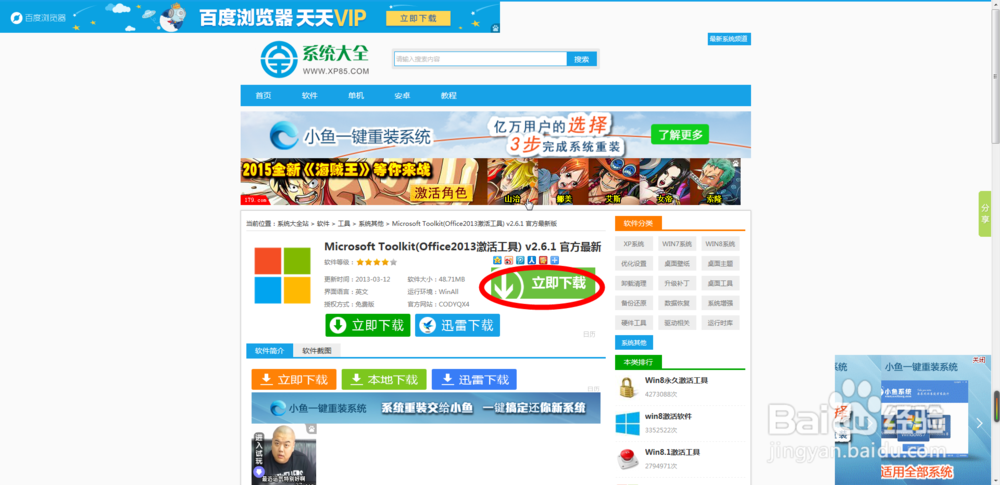Click the Windows icon for win8激活软件

point(628,423)
